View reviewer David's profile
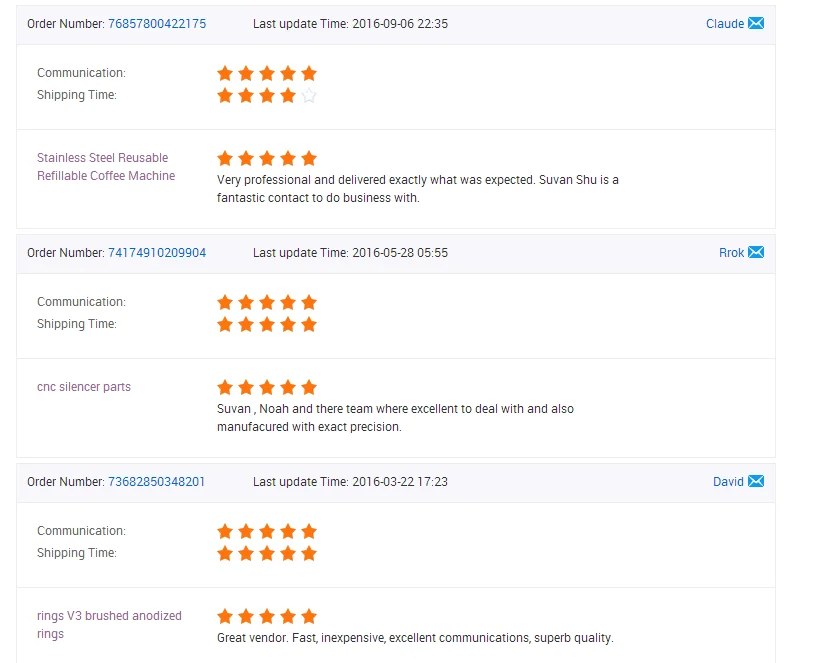The height and width of the screenshot is (663, 834). [728, 482]
